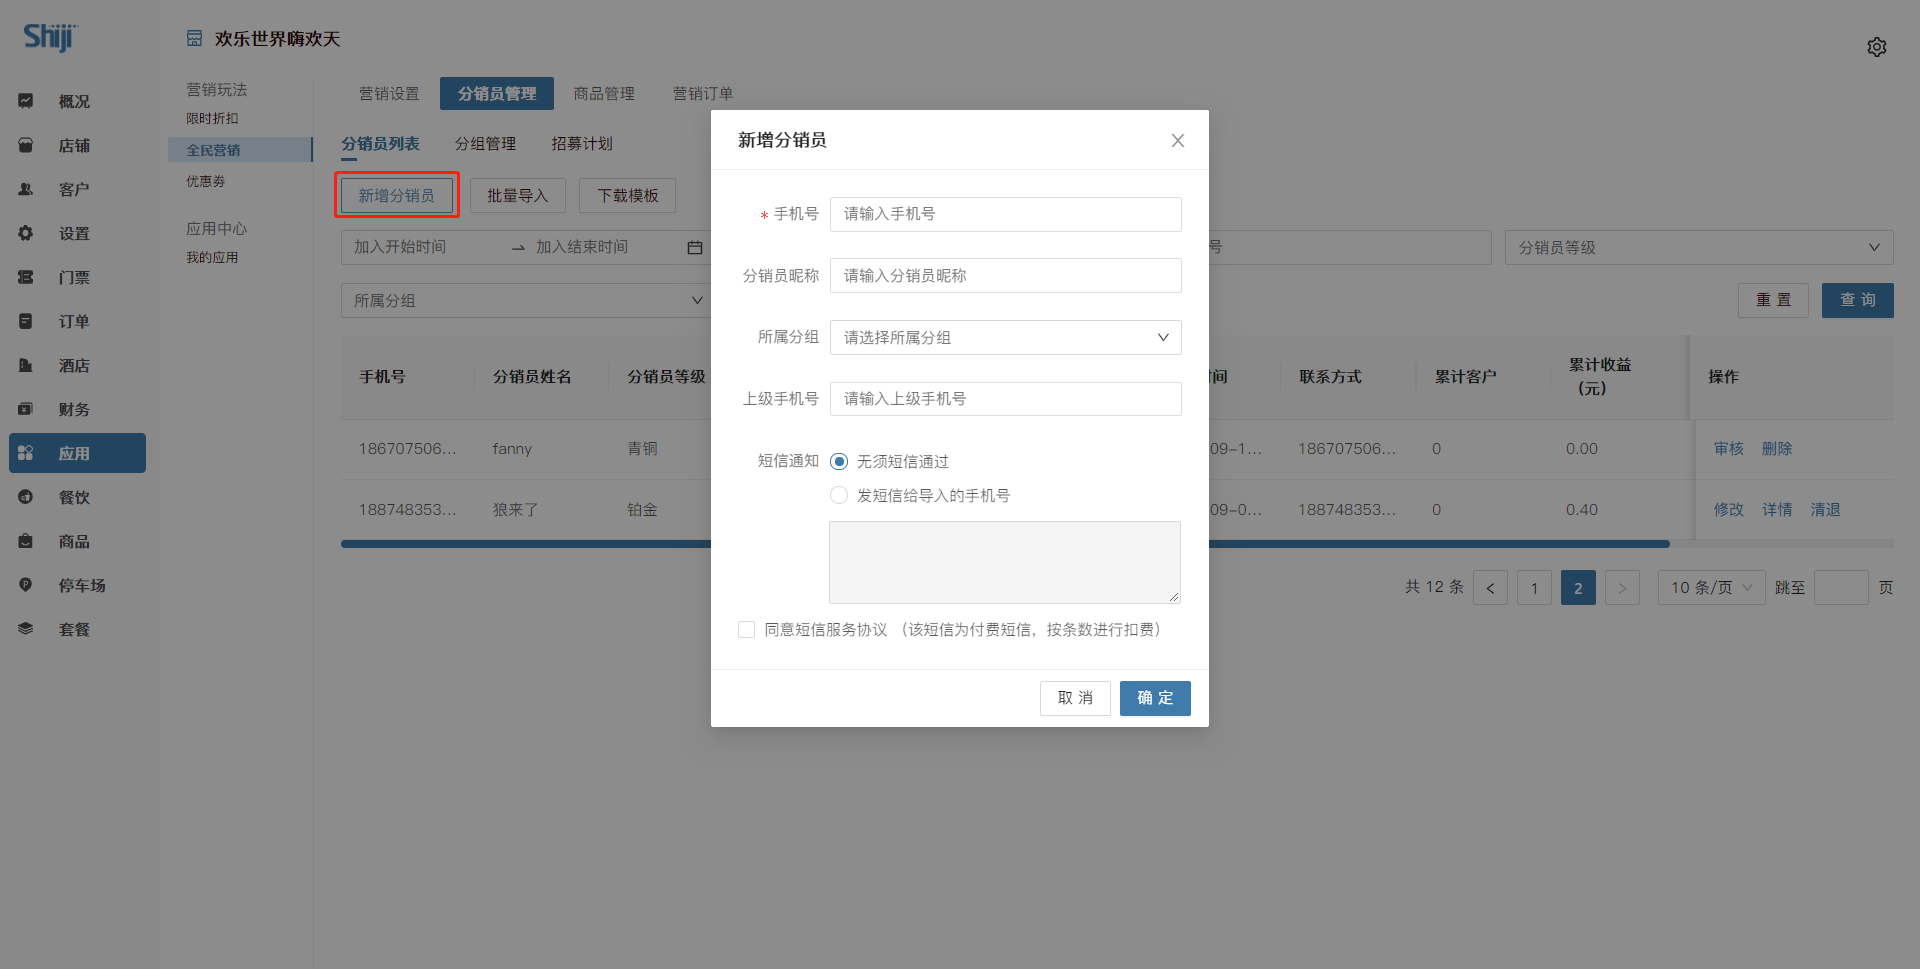Switch to 营销设置 tab

(x=389, y=93)
